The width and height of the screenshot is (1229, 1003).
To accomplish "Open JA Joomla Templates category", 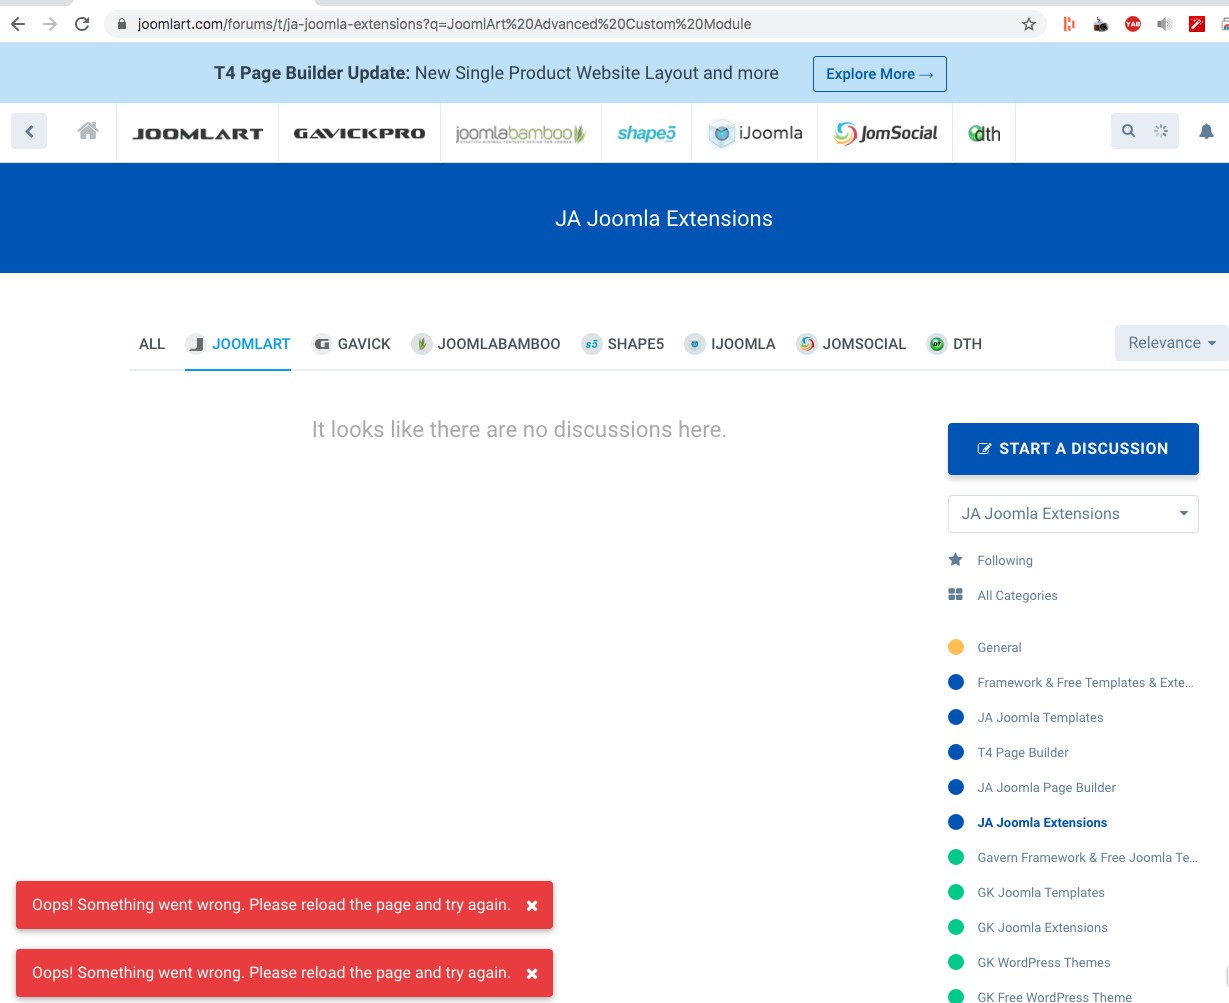I will [1040, 718].
